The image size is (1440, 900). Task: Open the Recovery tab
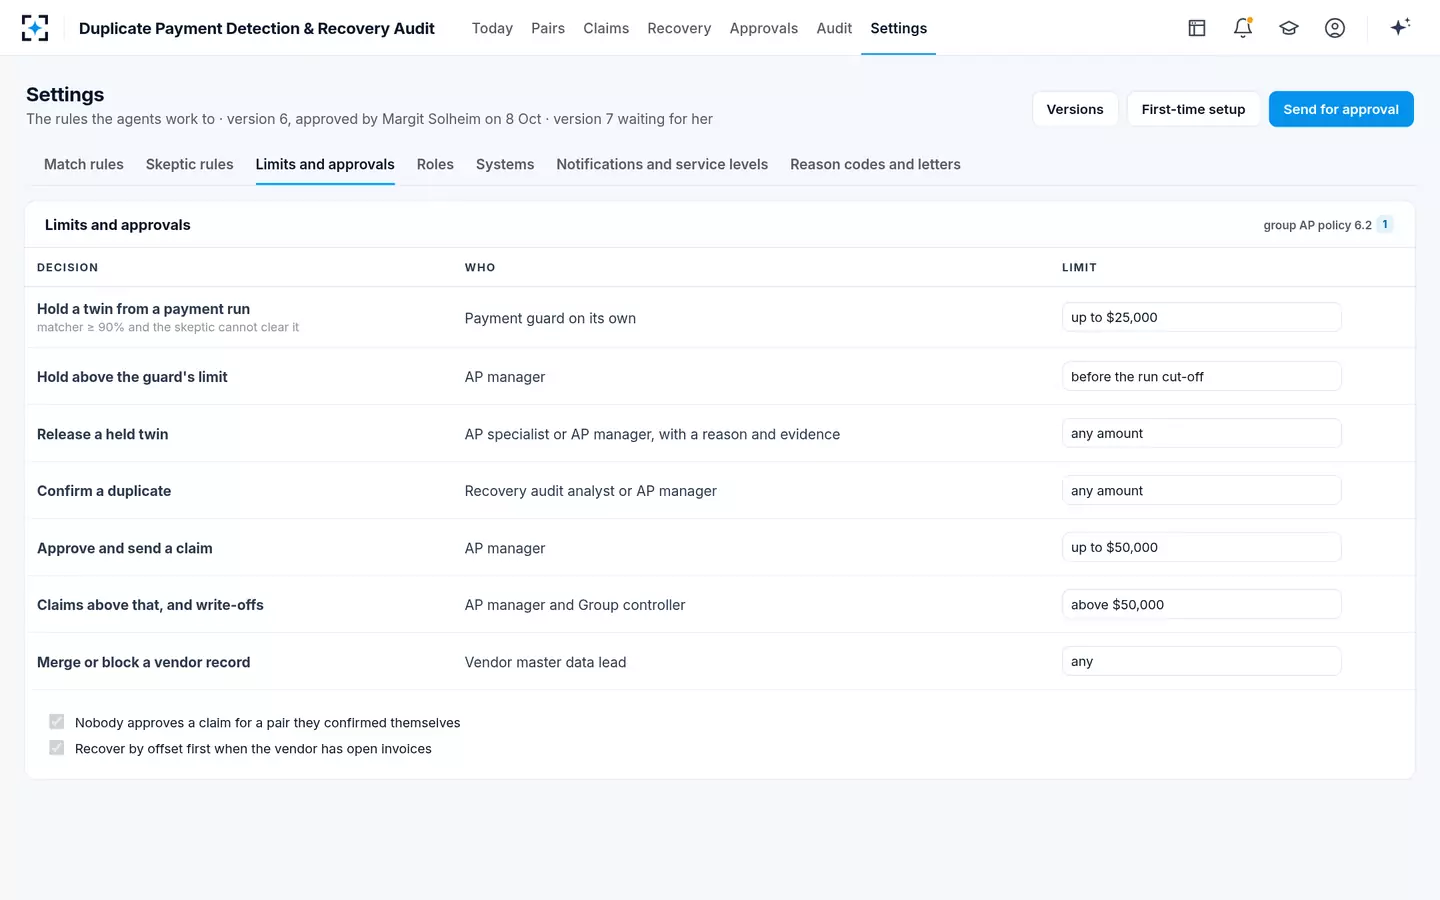pyautogui.click(x=679, y=28)
